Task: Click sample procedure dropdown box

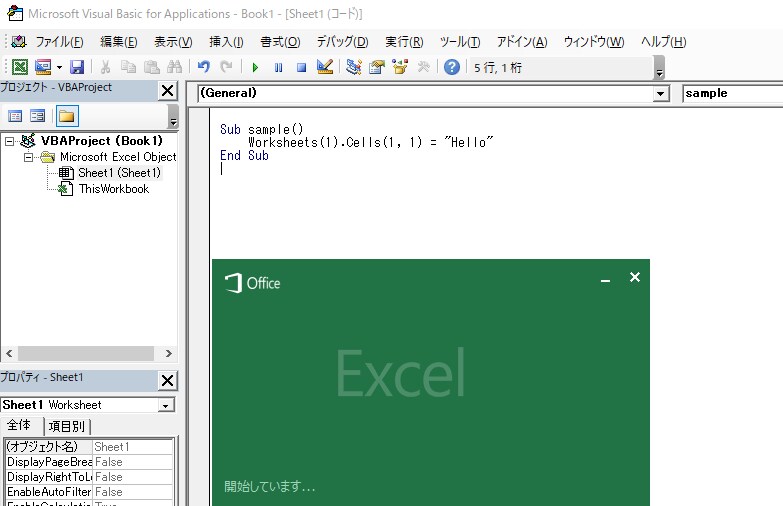Action: pyautogui.click(x=733, y=93)
